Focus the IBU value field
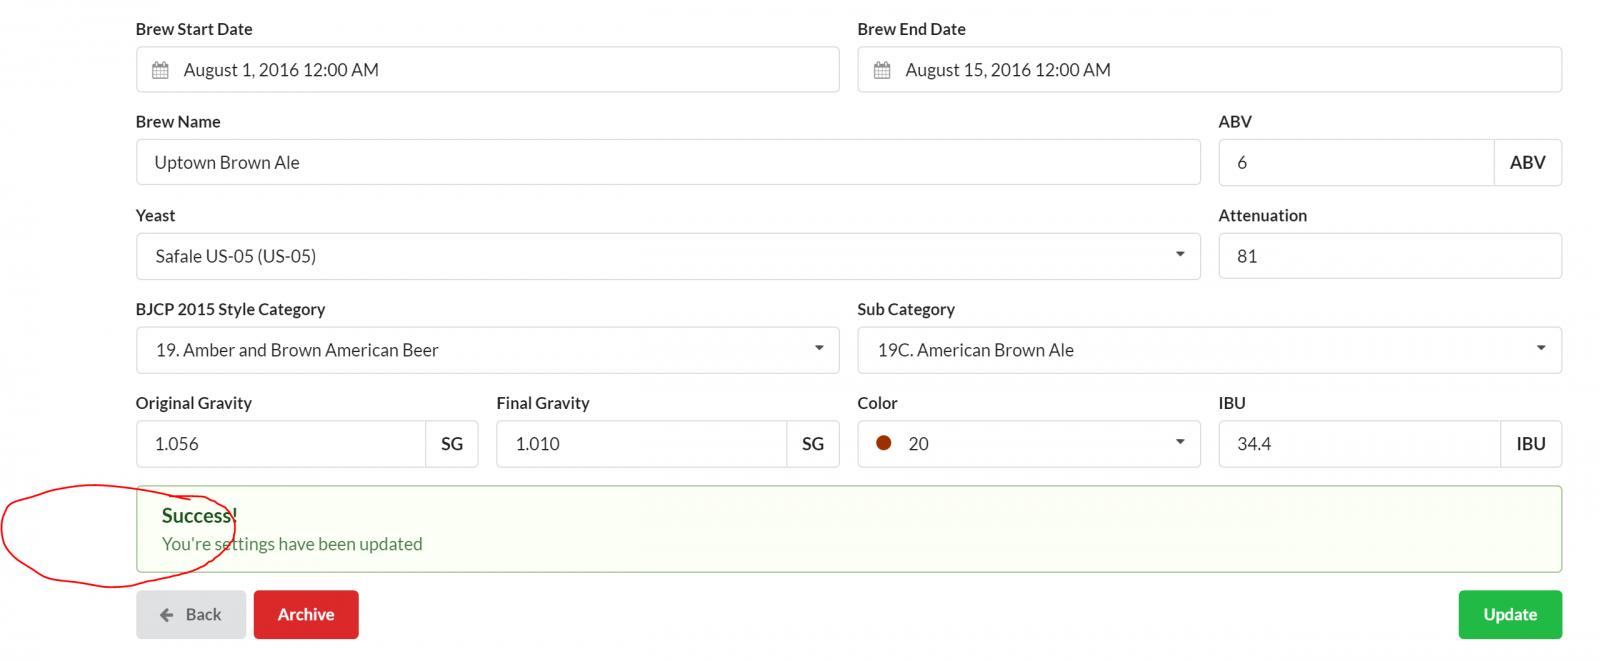The image size is (1600, 661). point(1359,444)
